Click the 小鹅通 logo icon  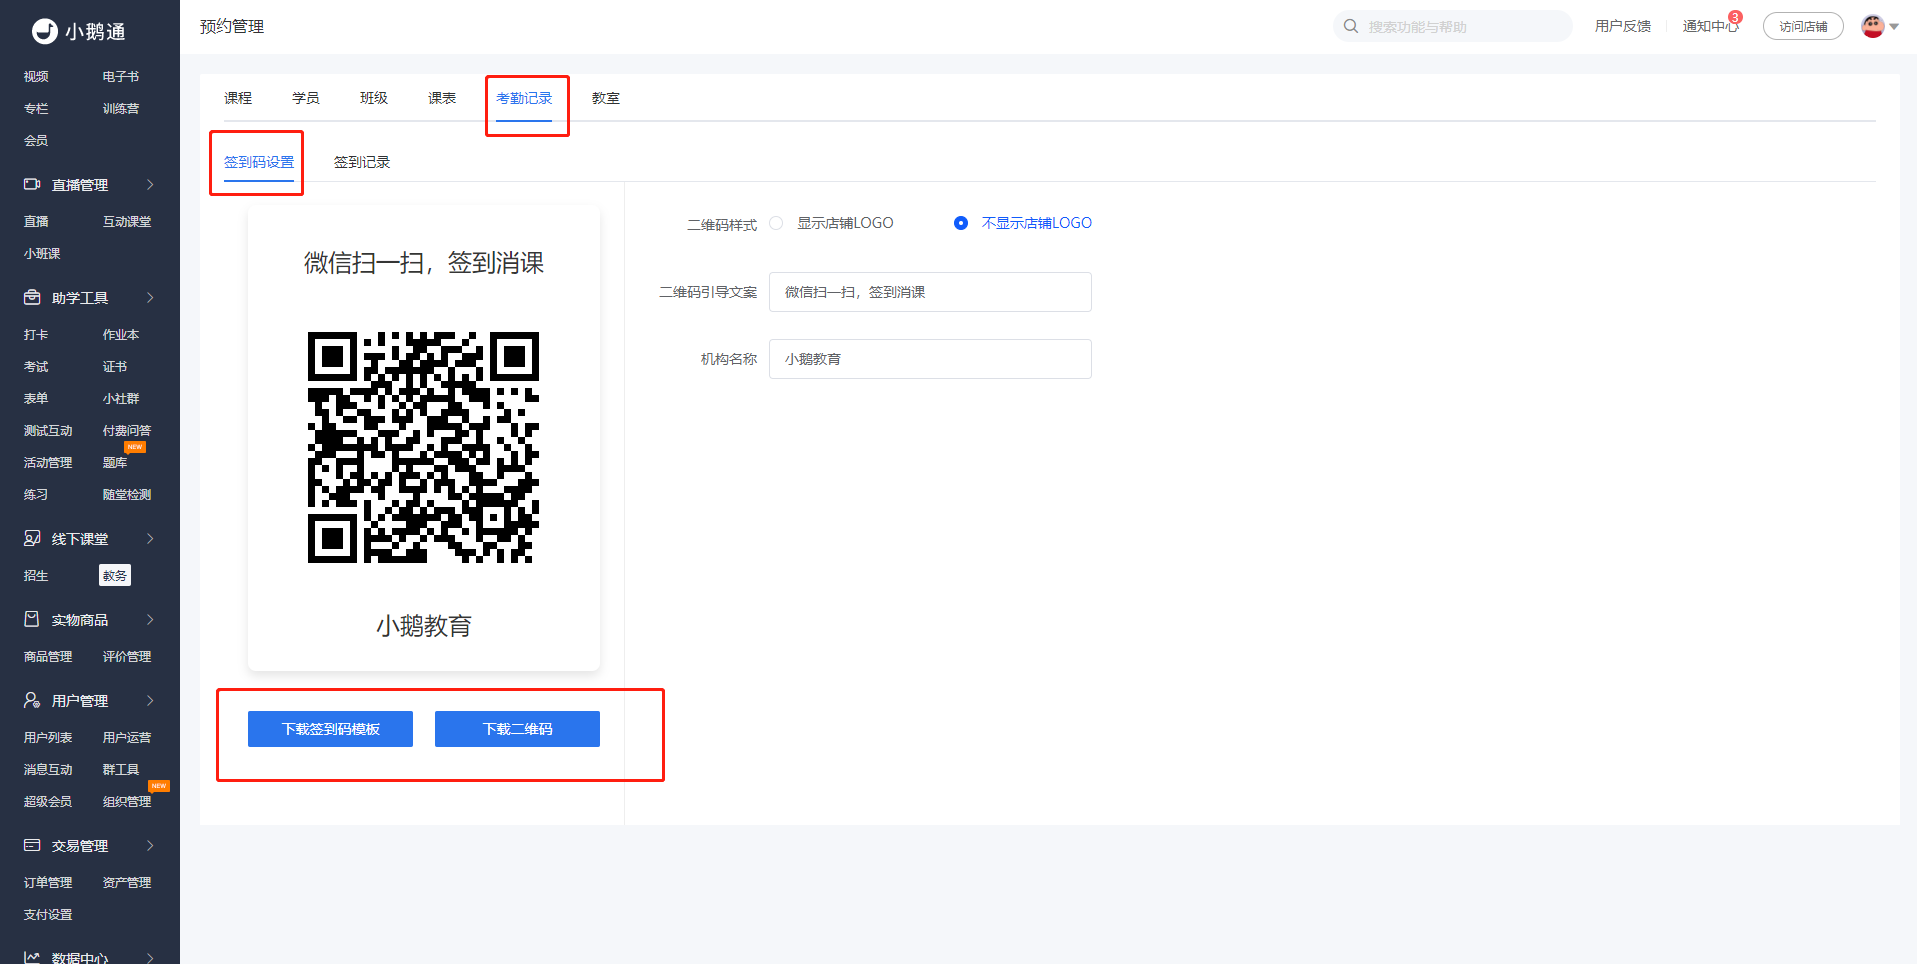point(45,32)
